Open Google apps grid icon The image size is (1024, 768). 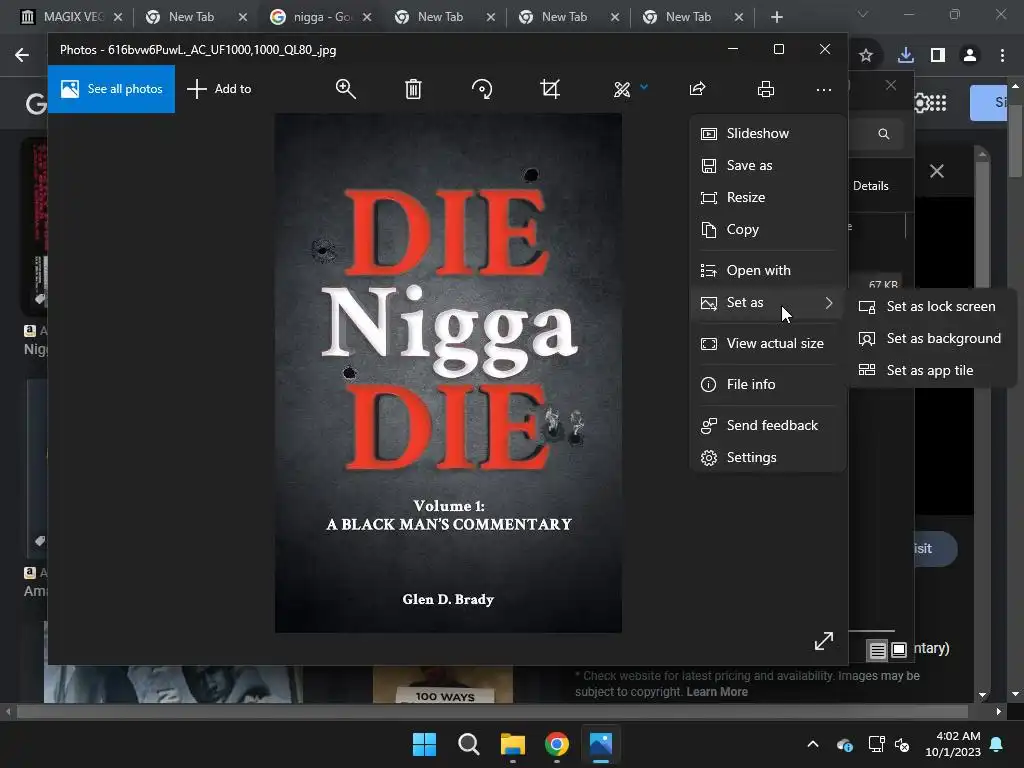pos(938,103)
